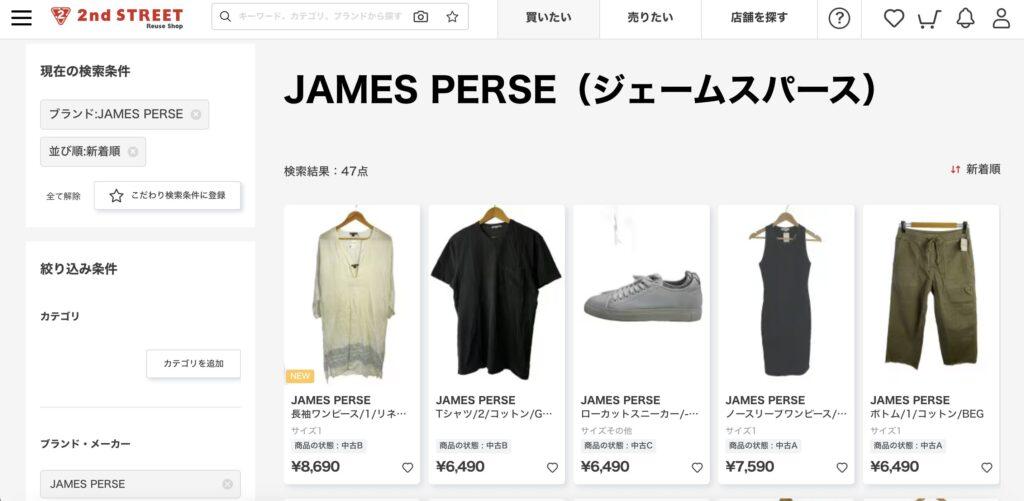The image size is (1024, 501).
Task: Favorite the ¥7,590 sleeveless dress
Action: click(x=842, y=468)
